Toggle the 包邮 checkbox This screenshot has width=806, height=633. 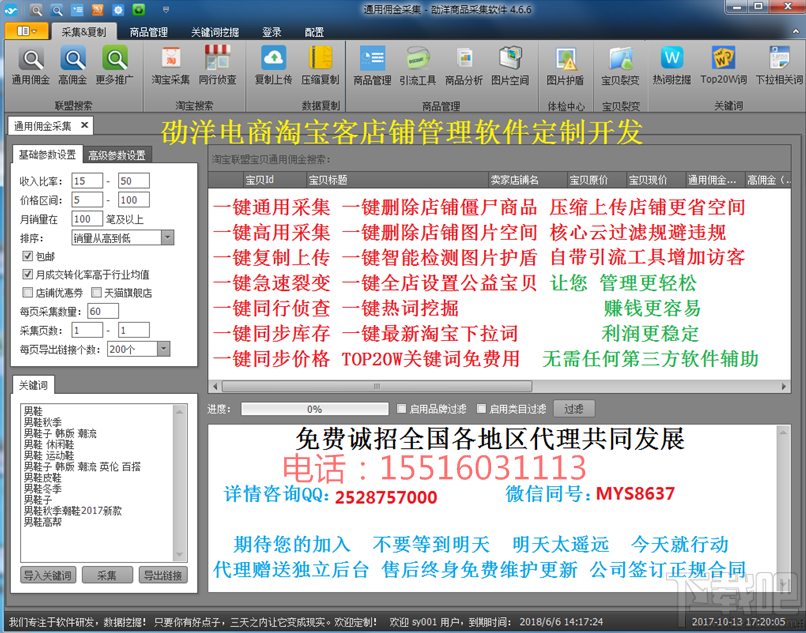click(x=28, y=256)
